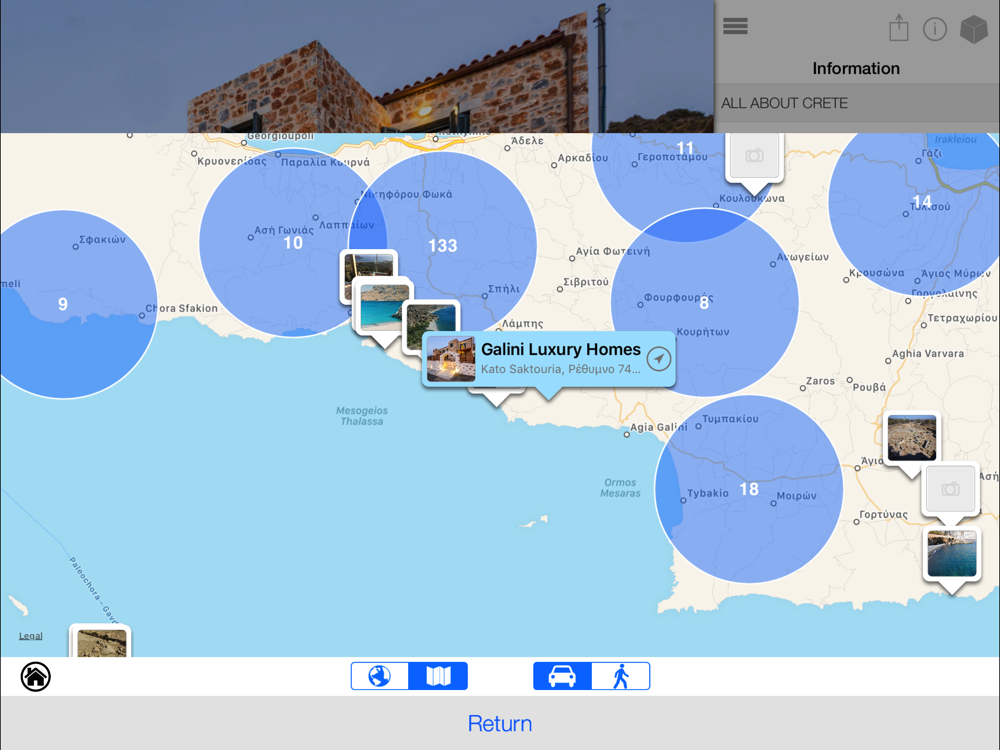Tap the Tybakio town label
Viewport: 1000px width, 750px height.
[x=708, y=493]
